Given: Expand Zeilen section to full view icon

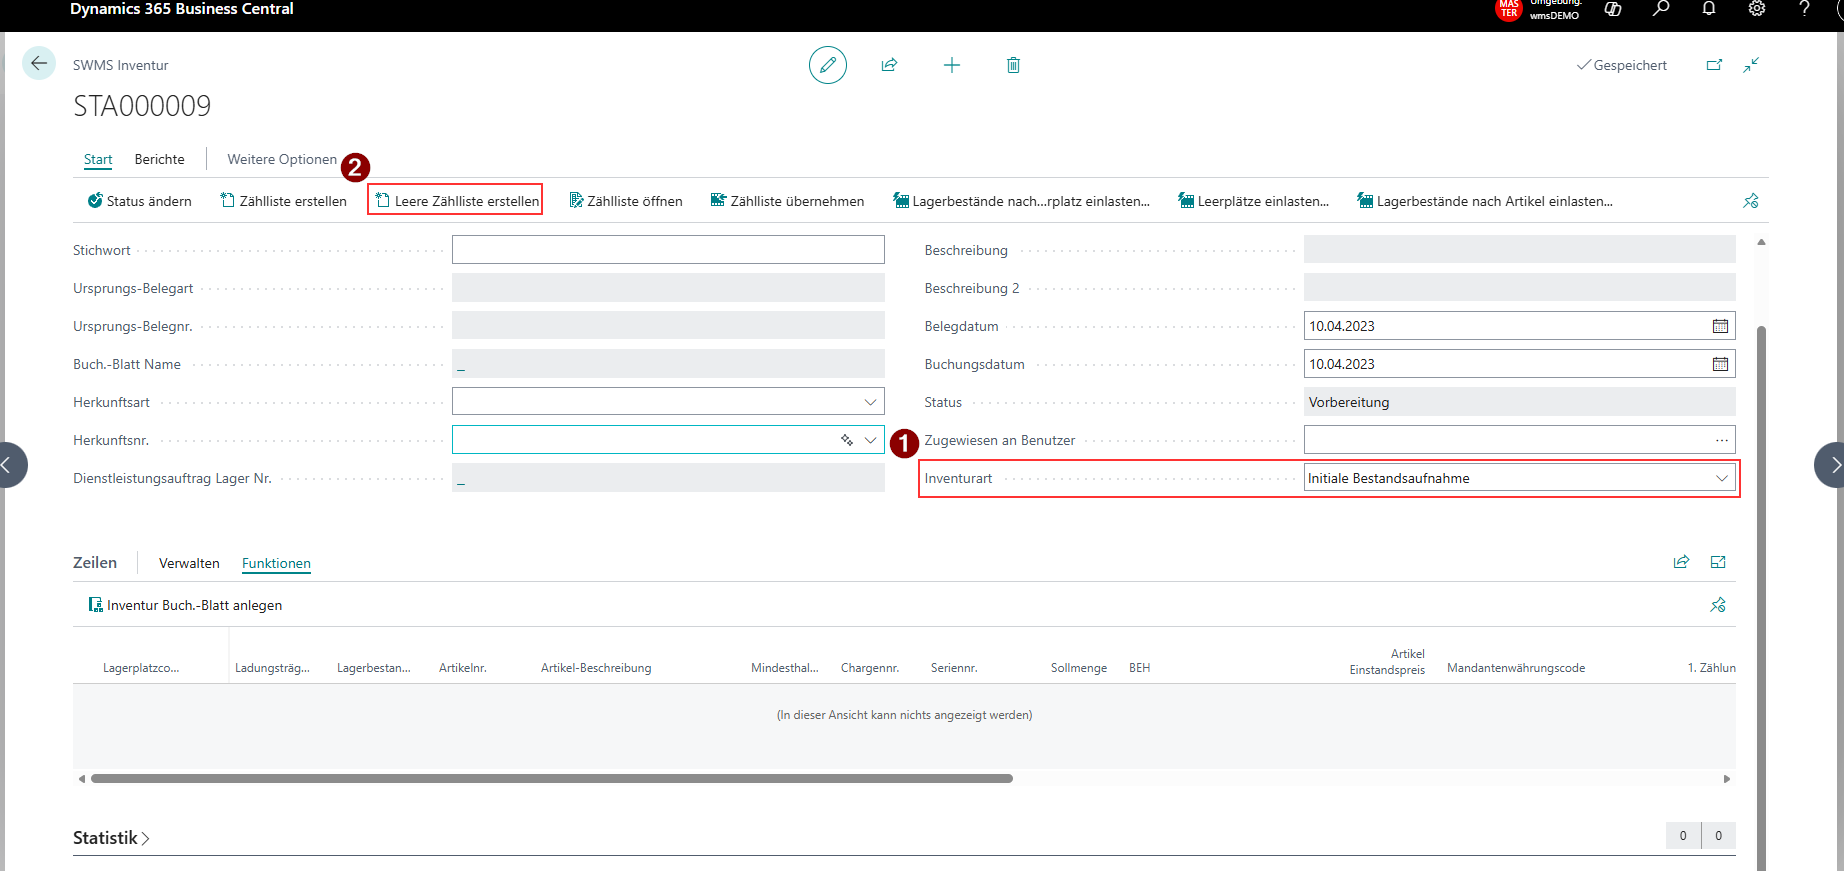Looking at the screenshot, I should pyautogui.click(x=1718, y=562).
